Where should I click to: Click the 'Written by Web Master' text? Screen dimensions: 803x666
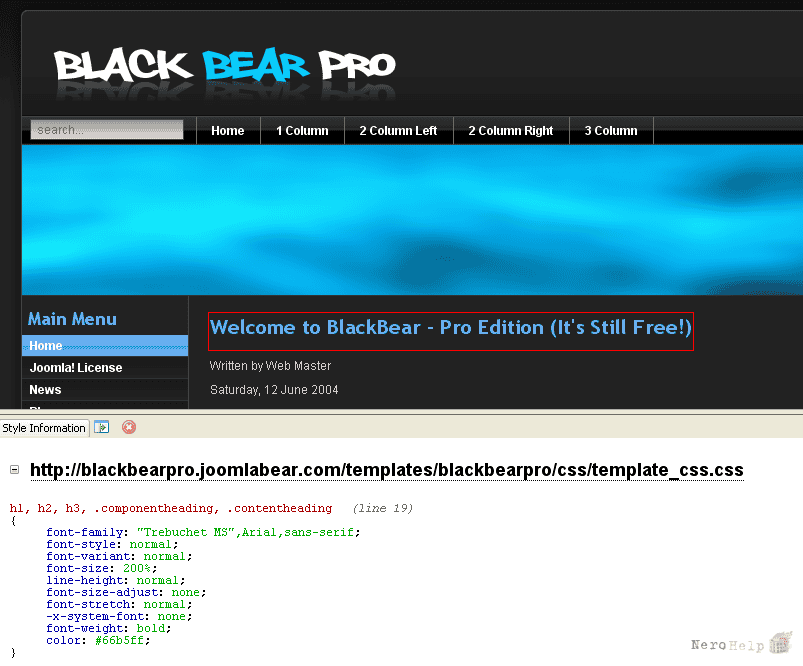(x=270, y=366)
